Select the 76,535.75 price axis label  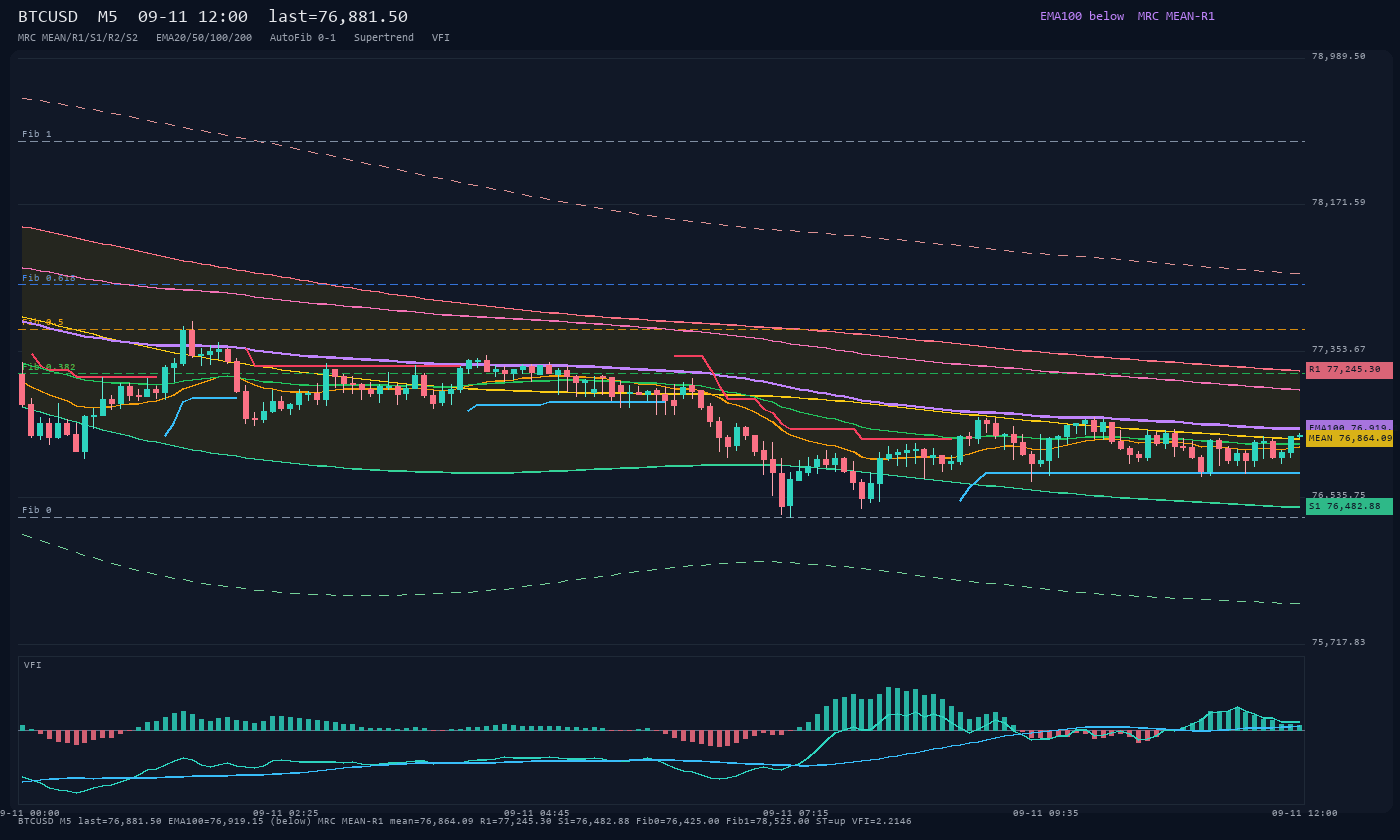(1338, 495)
